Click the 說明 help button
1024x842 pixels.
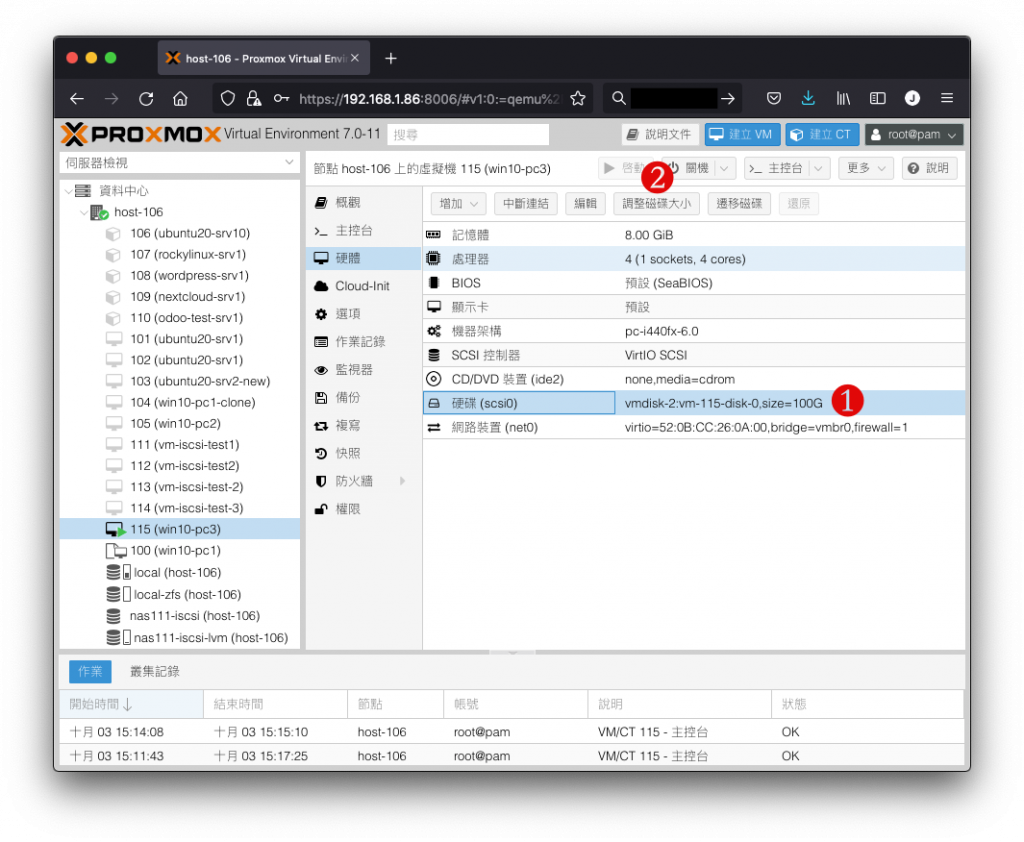pos(929,169)
